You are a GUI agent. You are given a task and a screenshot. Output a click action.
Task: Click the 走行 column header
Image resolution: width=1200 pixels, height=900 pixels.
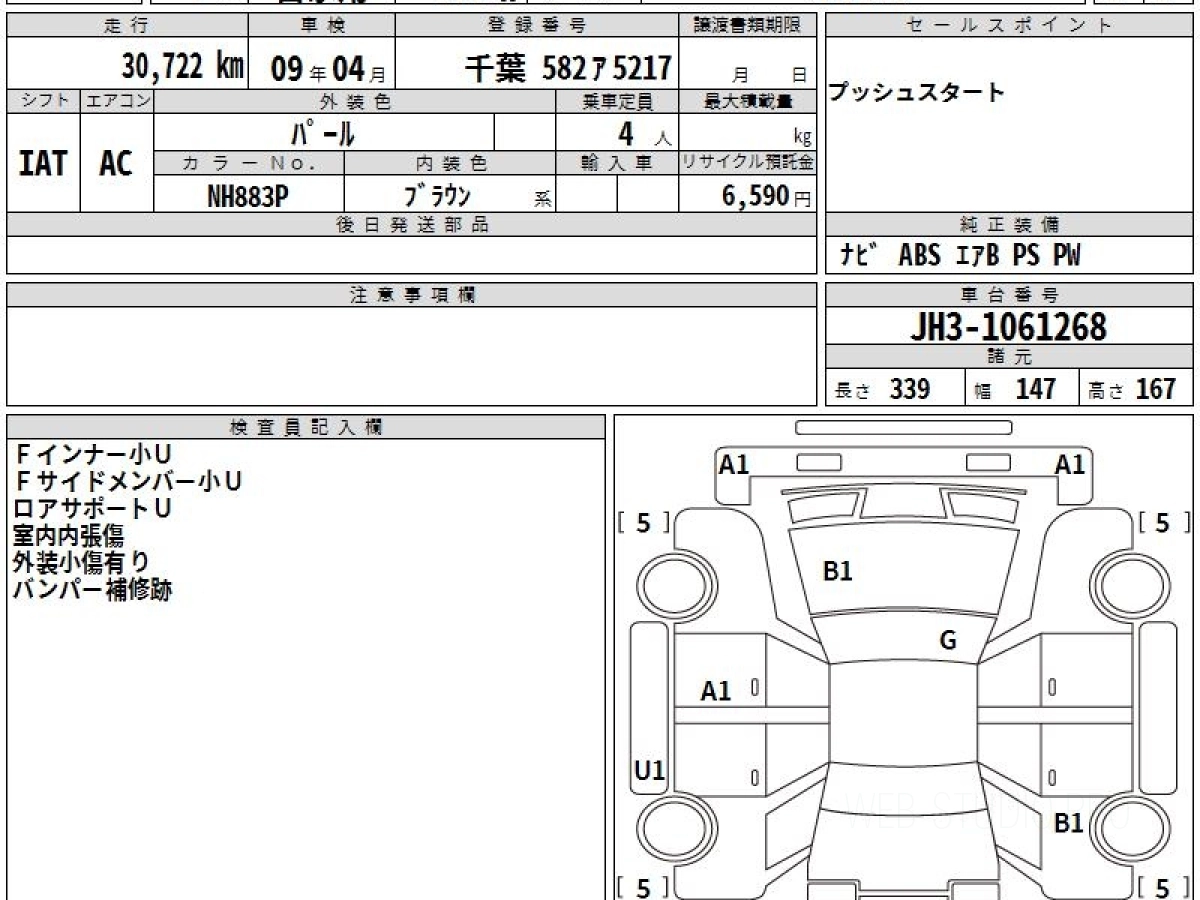127,26
